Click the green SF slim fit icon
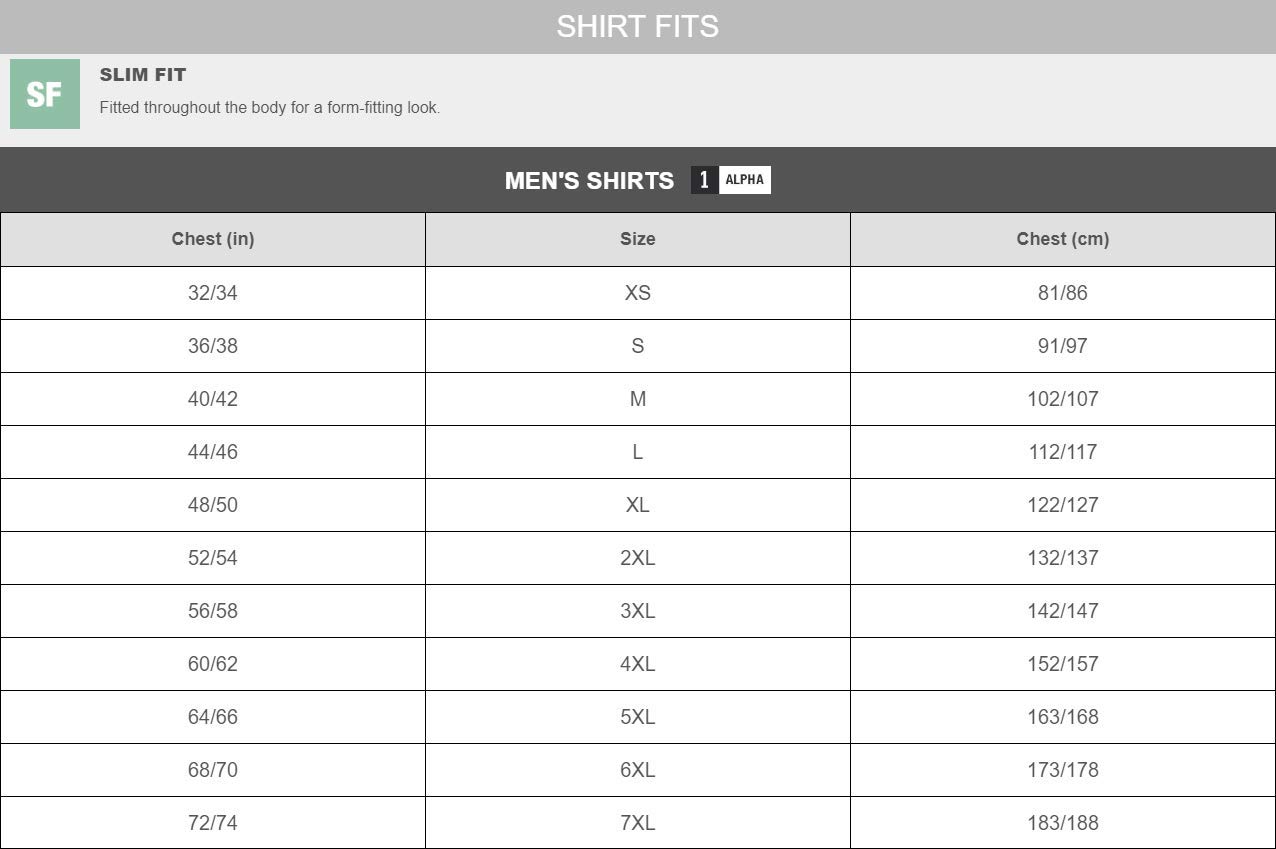The image size is (1276, 849). pos(45,94)
